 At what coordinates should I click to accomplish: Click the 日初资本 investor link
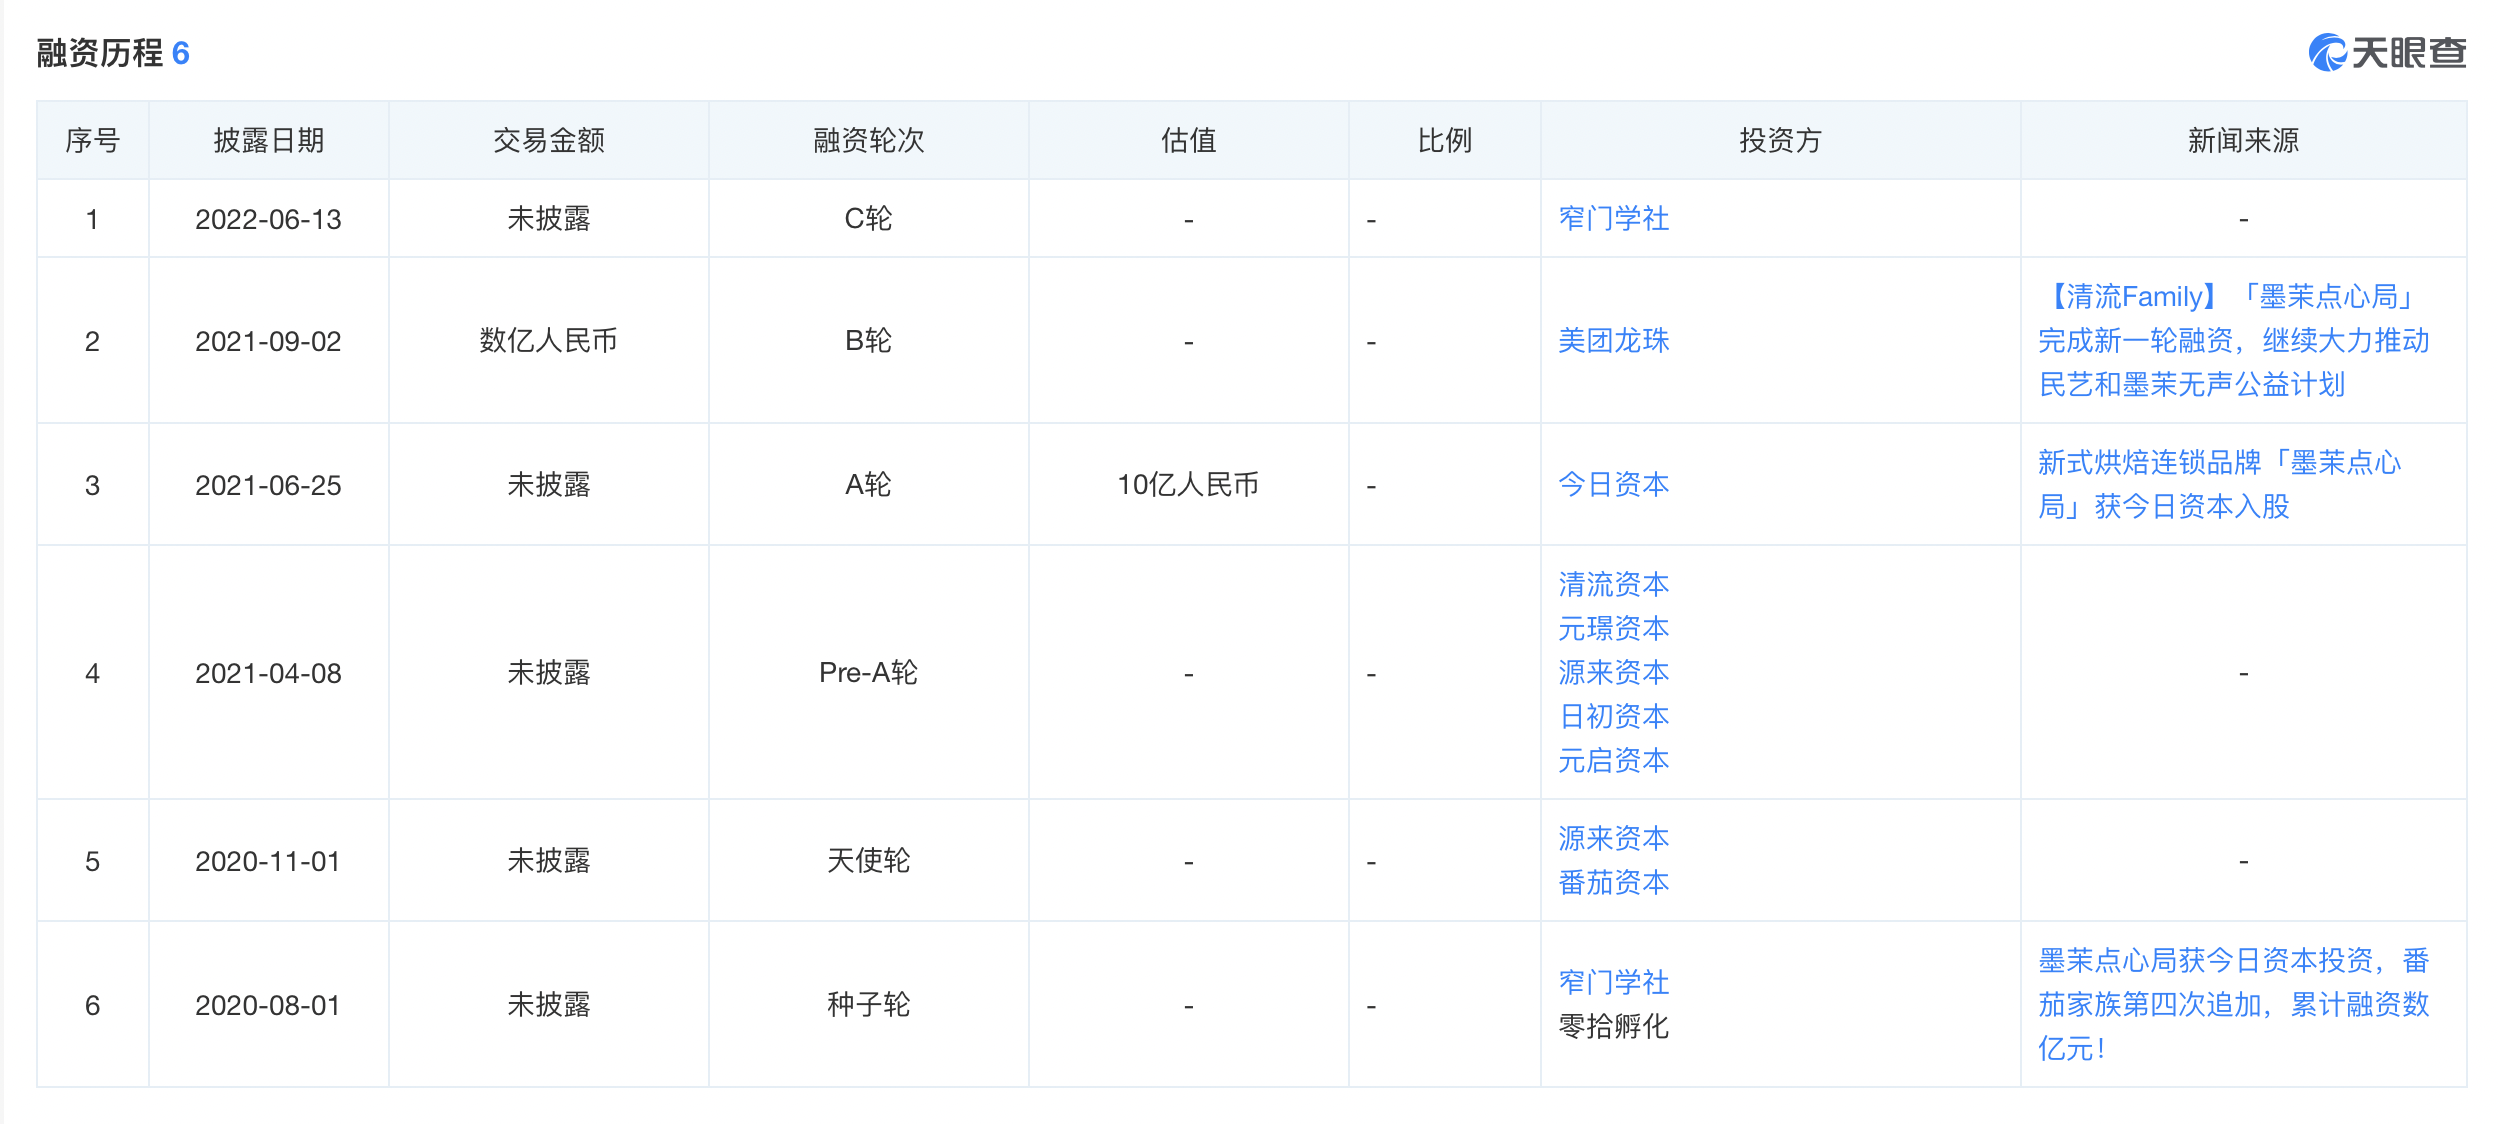click(x=1613, y=717)
